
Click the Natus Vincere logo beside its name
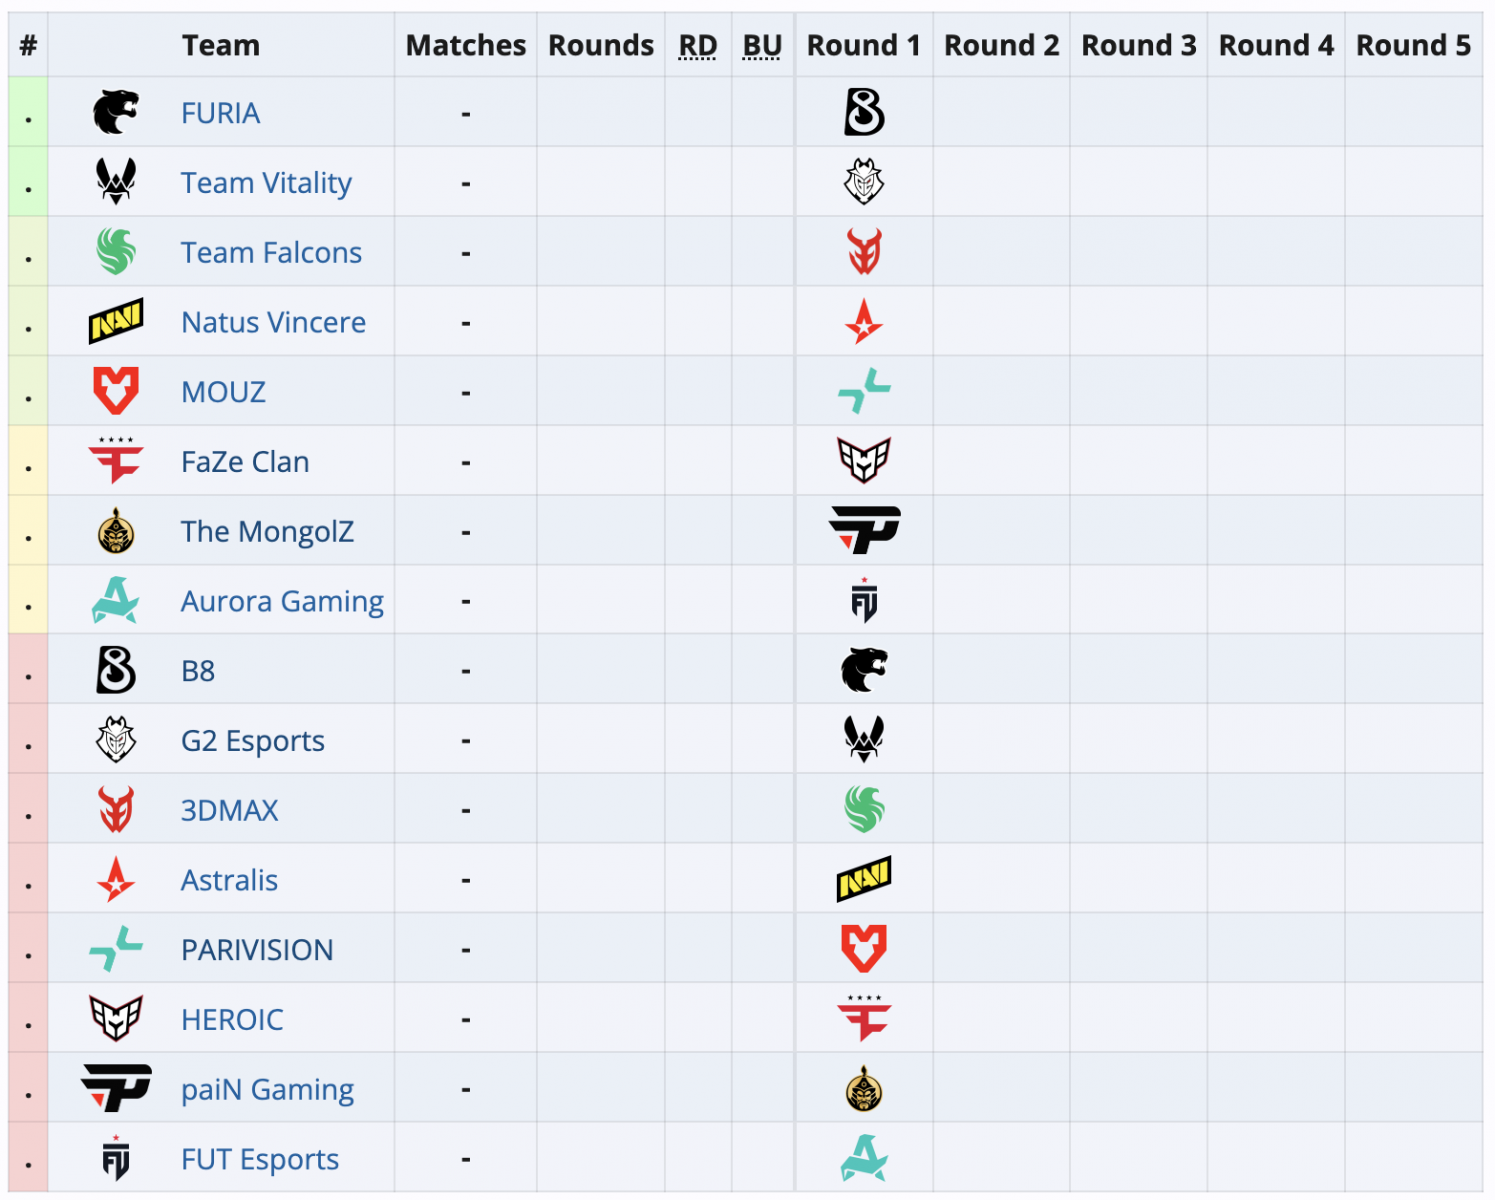(x=116, y=322)
